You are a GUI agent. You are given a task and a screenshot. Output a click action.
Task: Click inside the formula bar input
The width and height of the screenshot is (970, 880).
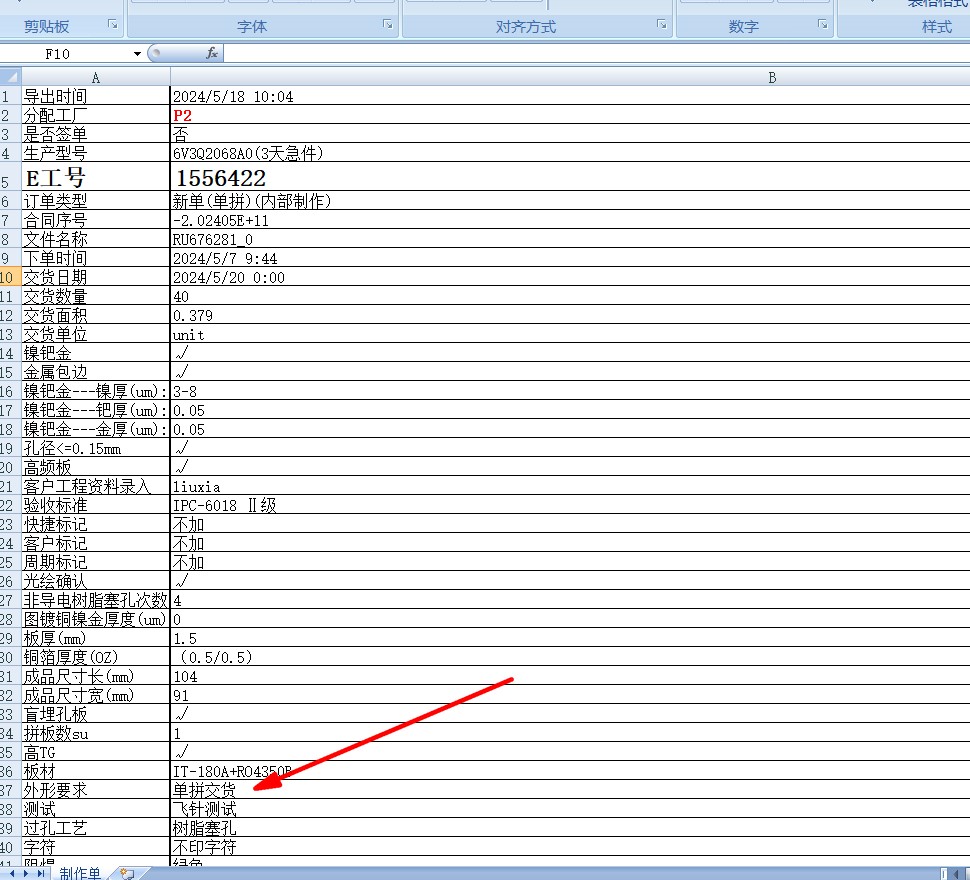596,54
